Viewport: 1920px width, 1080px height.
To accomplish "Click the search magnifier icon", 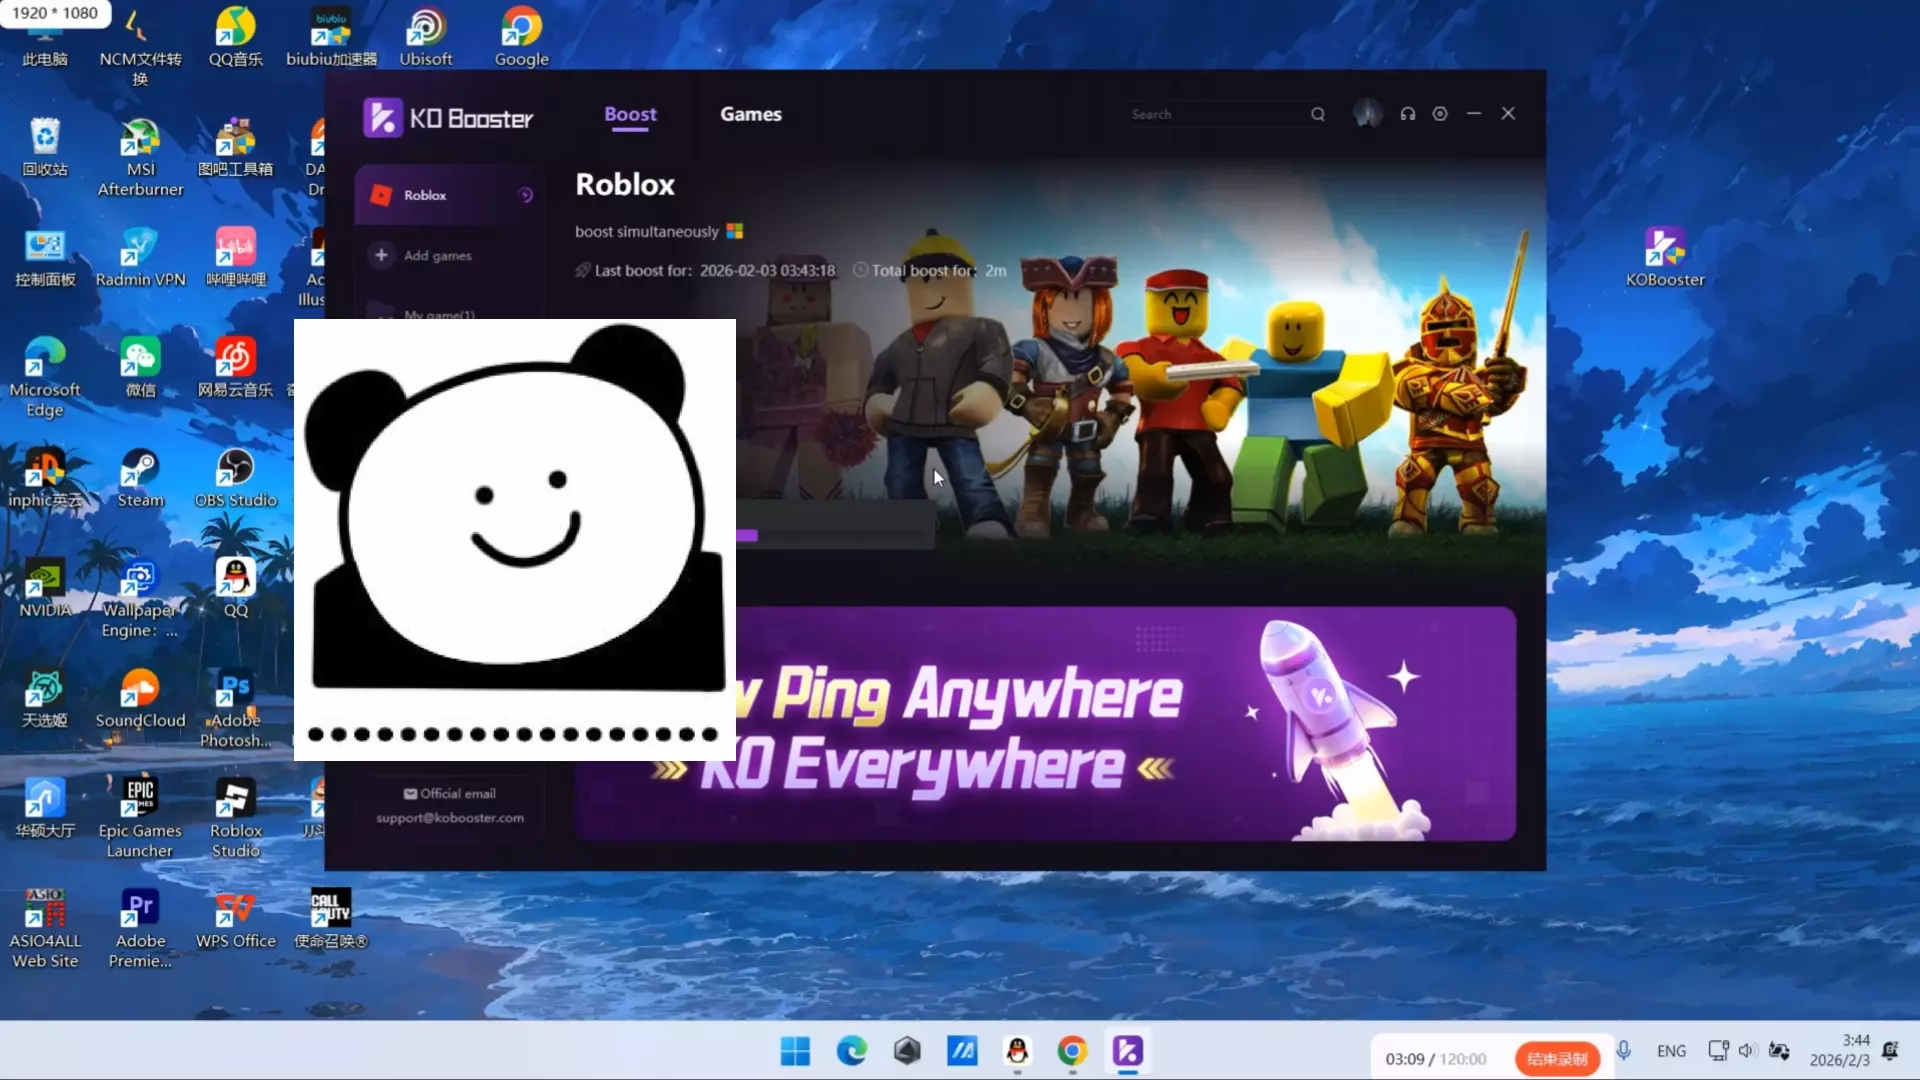I will click(x=1318, y=114).
